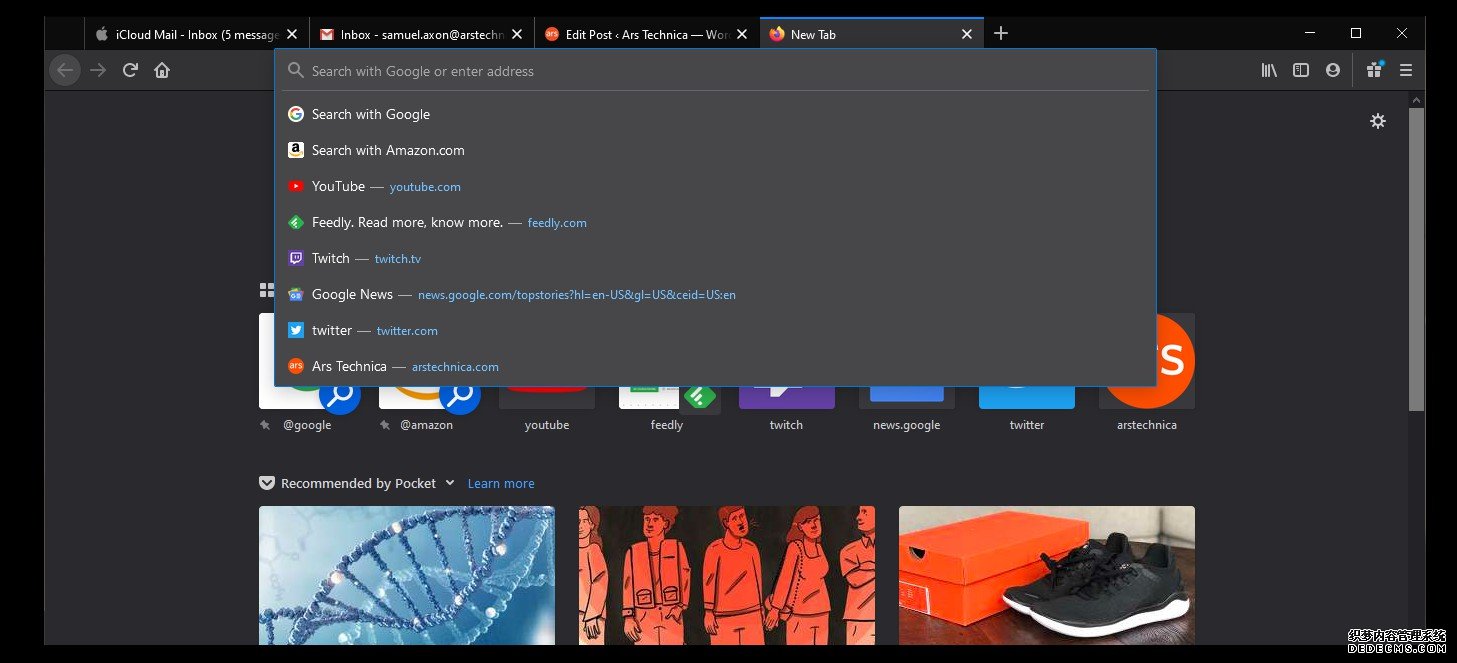Image resolution: width=1457 pixels, height=663 pixels.
Task: Click the pin icon beside @amazon
Action: click(x=385, y=425)
